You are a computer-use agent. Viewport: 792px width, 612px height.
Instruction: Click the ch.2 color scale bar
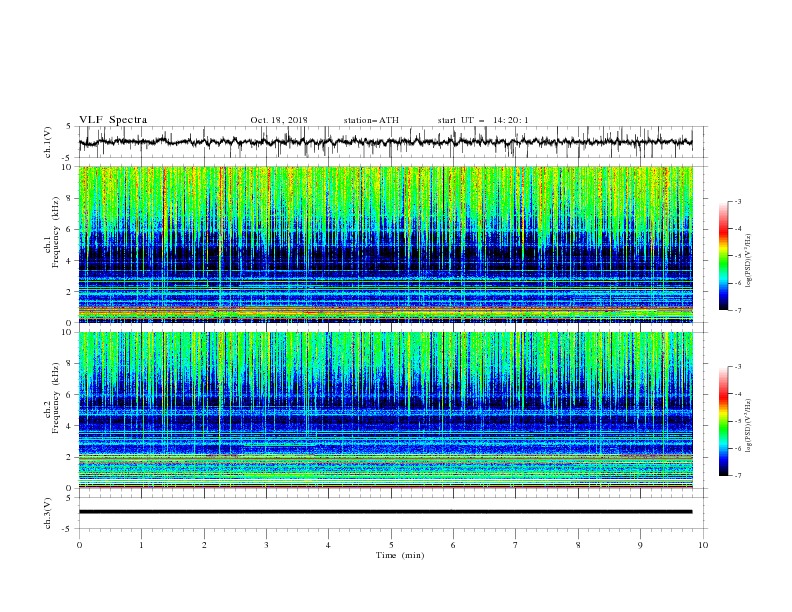[723, 421]
